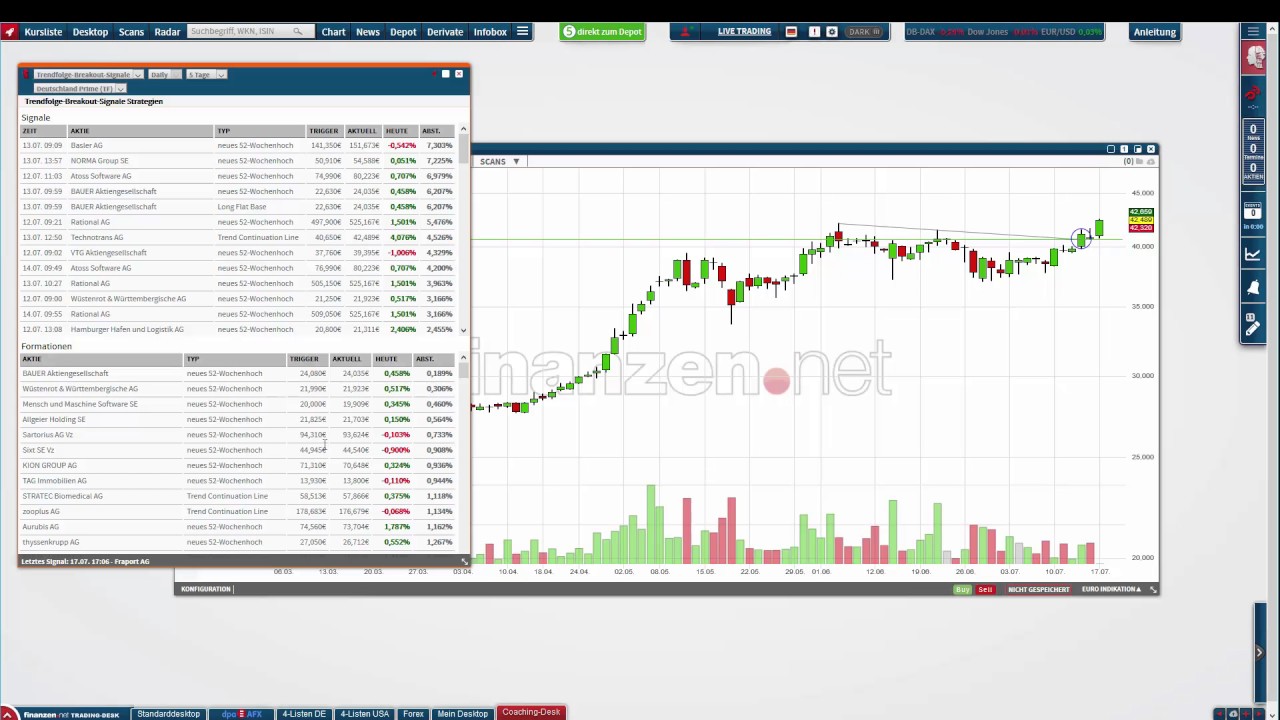Click the chart window number 1 icon
Viewport: 1280px width, 720px height.
(1124, 149)
